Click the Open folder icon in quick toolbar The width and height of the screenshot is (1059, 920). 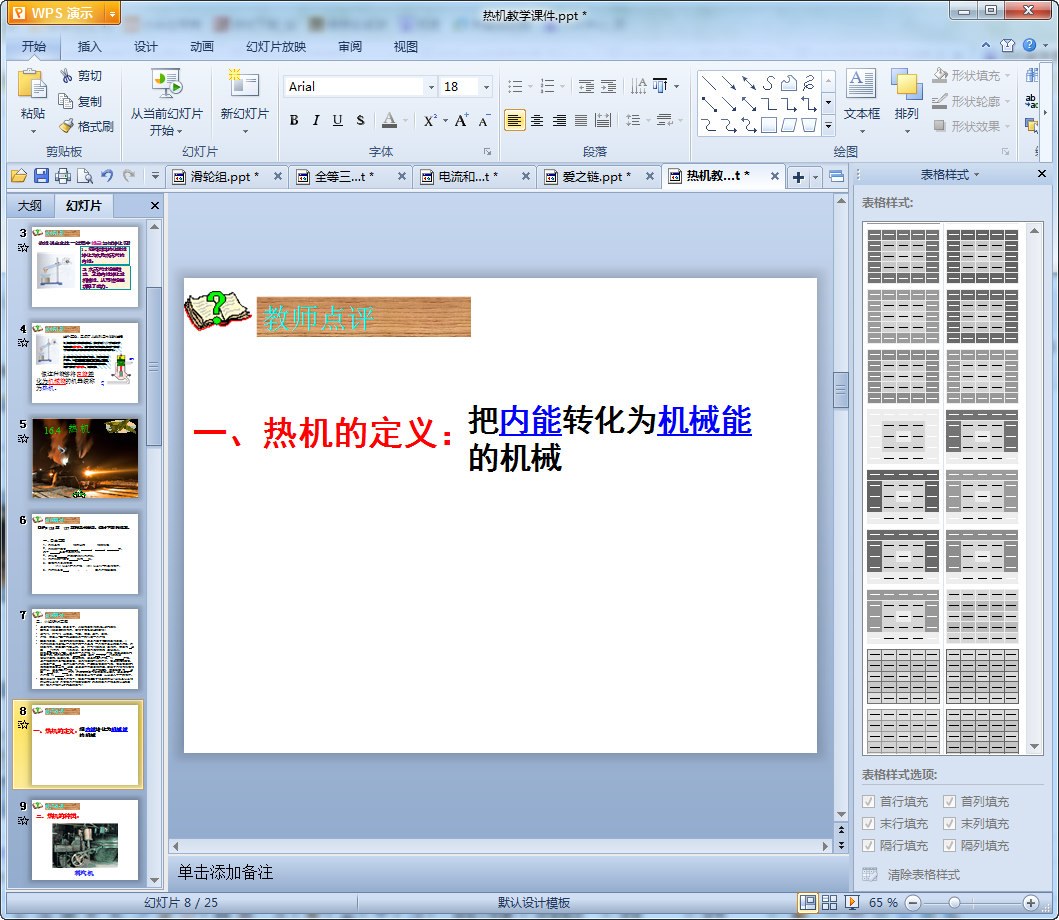(19, 176)
